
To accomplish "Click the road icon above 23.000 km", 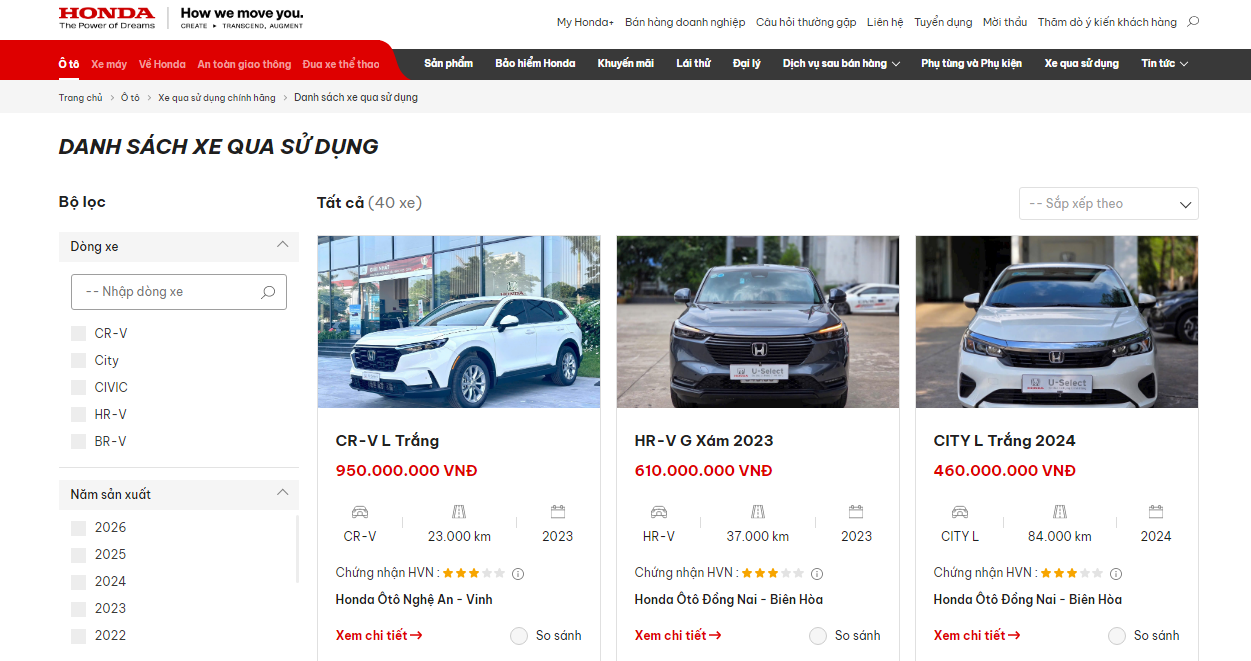I will [459, 512].
